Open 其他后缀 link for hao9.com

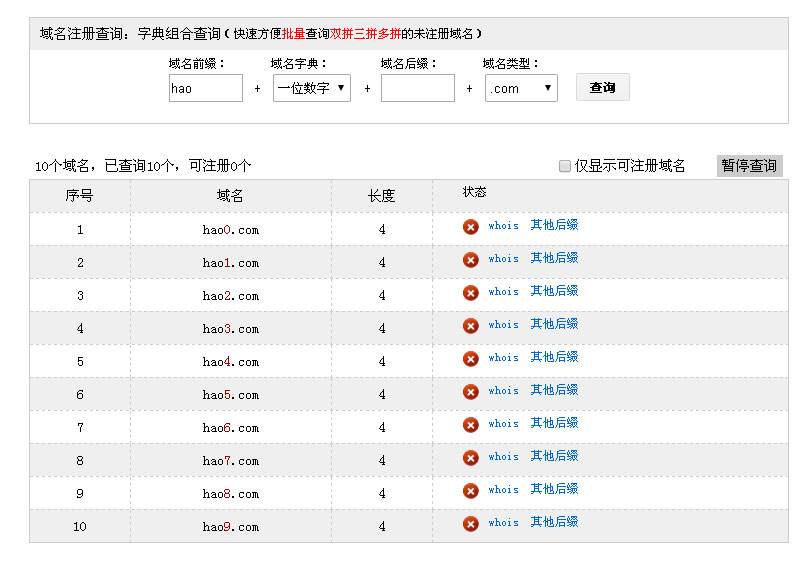pos(555,522)
